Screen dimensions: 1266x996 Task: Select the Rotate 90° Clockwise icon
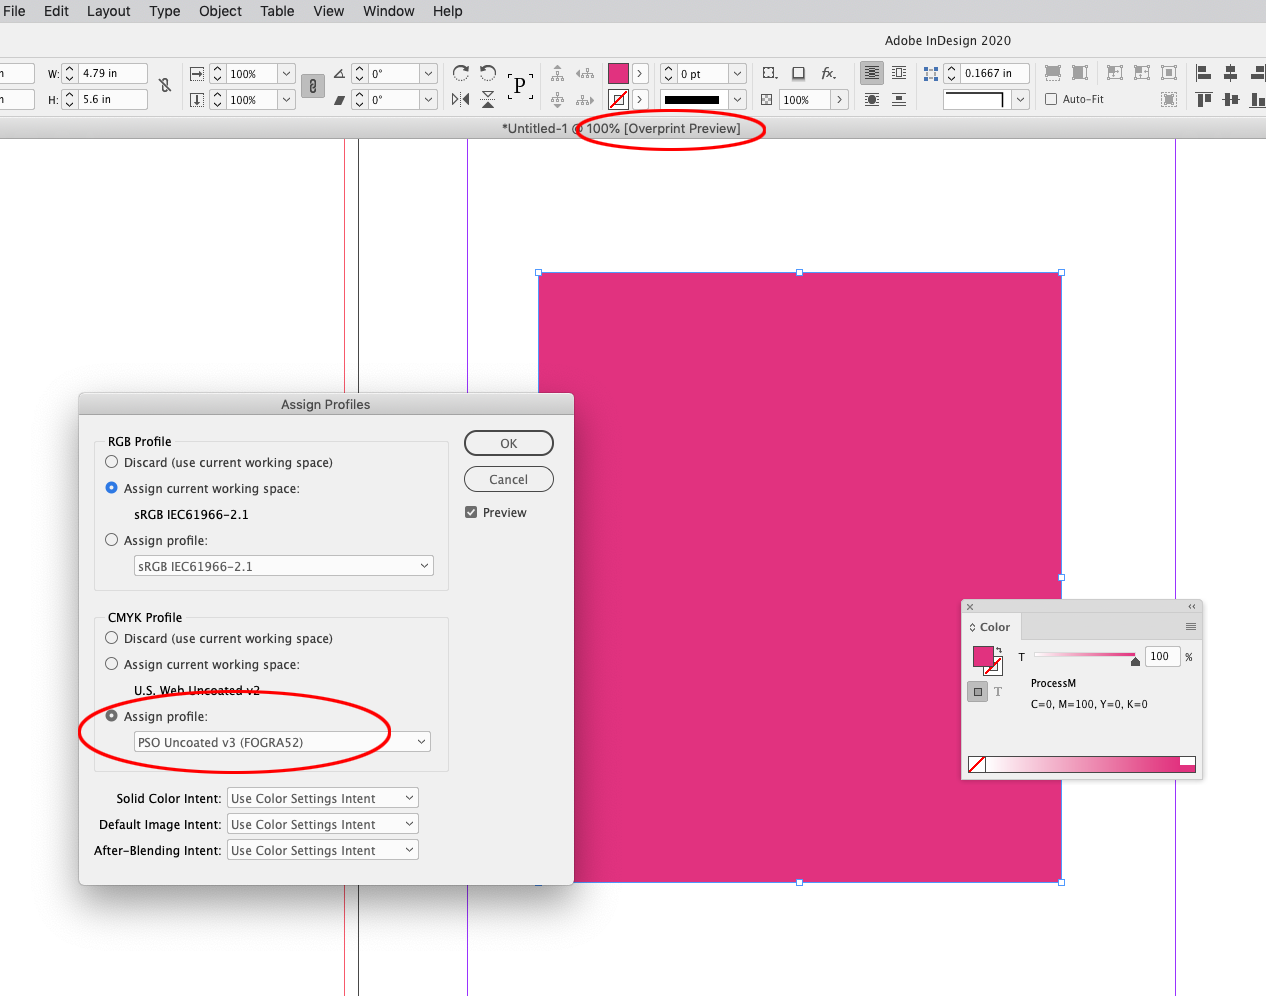pos(461,73)
